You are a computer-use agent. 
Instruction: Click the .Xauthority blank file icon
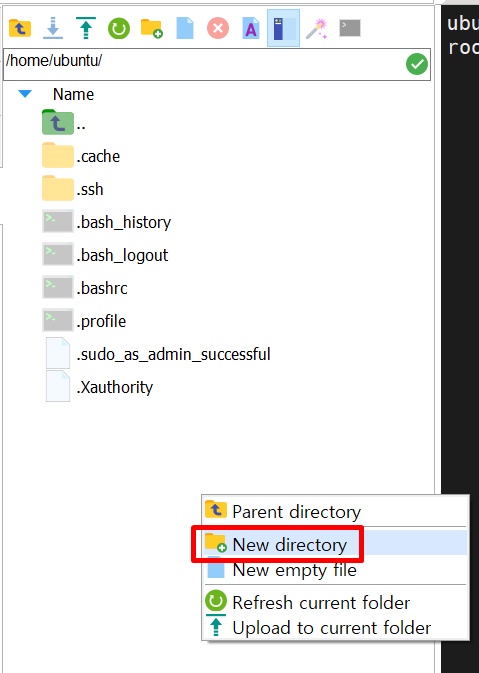point(58,386)
